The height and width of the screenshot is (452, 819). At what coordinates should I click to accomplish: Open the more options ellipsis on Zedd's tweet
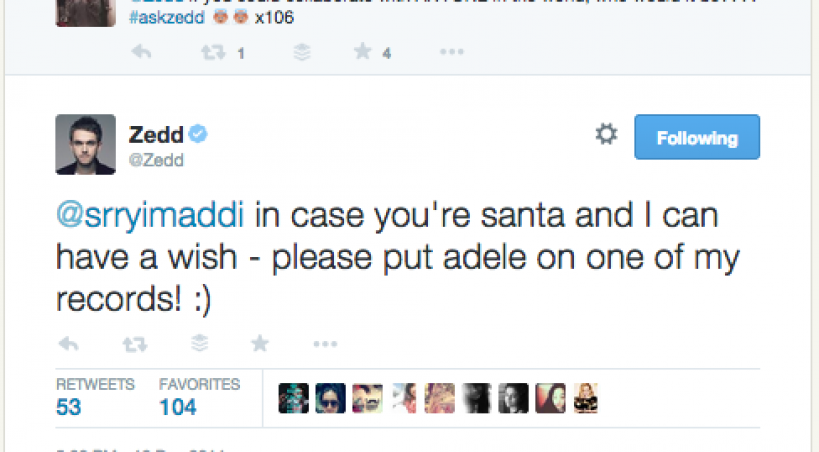(x=325, y=344)
